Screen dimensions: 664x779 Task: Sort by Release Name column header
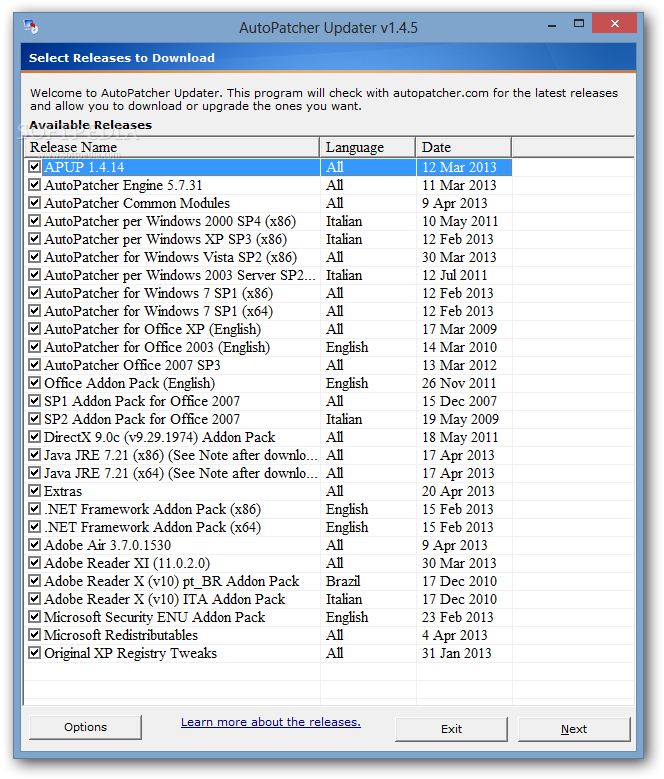coord(171,147)
